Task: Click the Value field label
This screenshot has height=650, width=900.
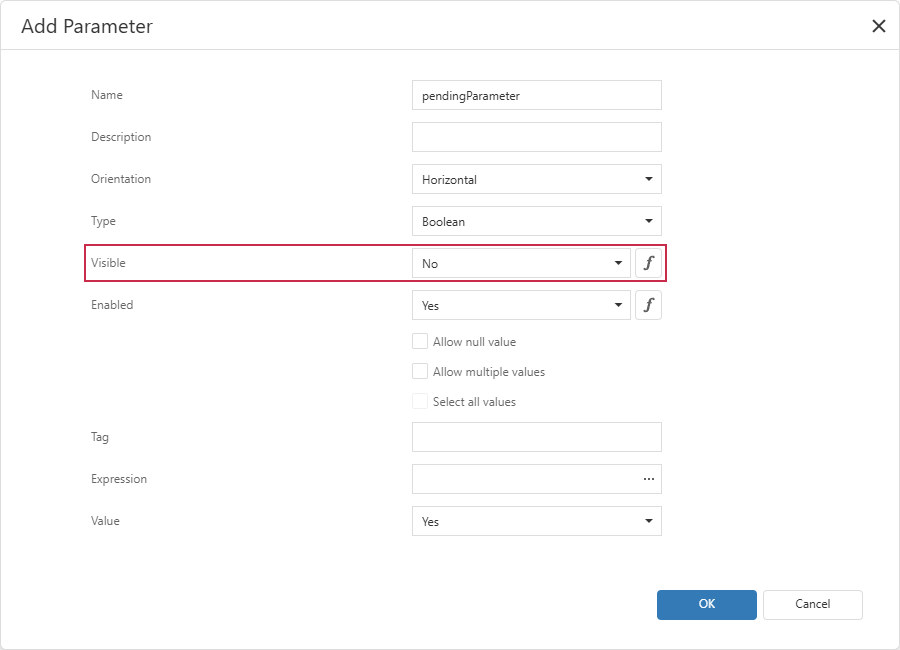Action: (105, 520)
